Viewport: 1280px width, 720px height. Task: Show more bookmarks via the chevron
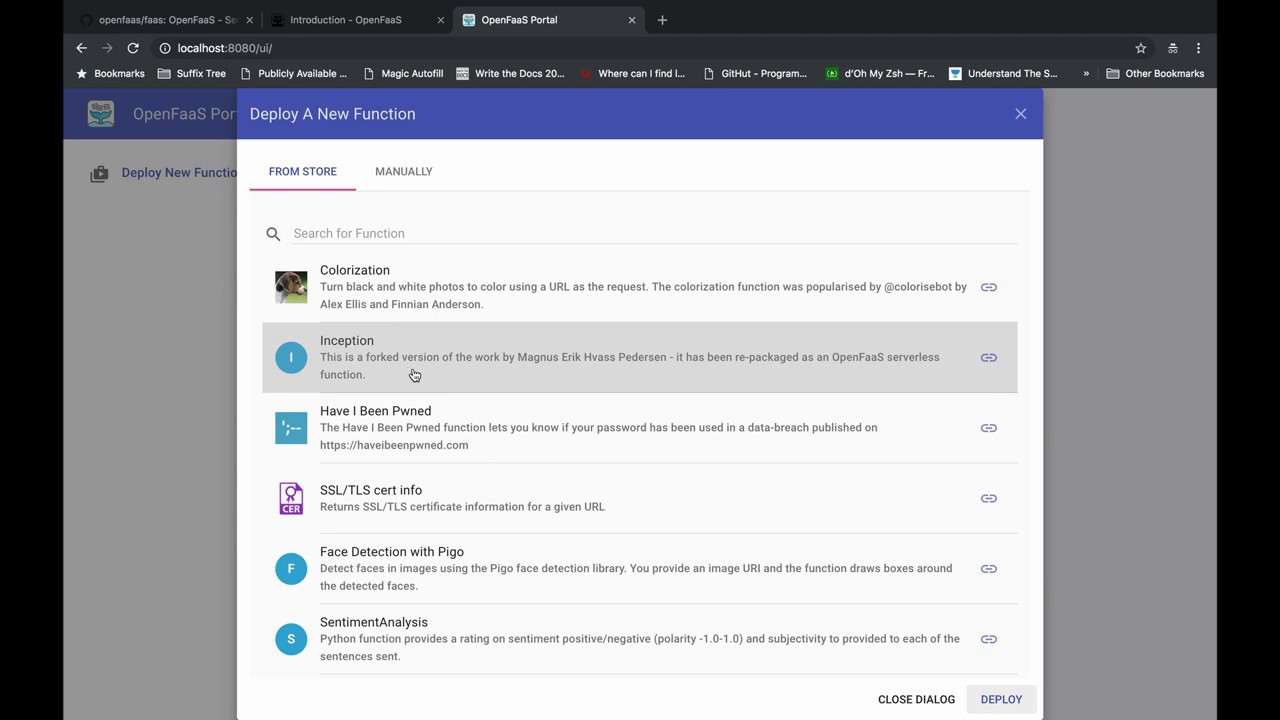click(1086, 74)
